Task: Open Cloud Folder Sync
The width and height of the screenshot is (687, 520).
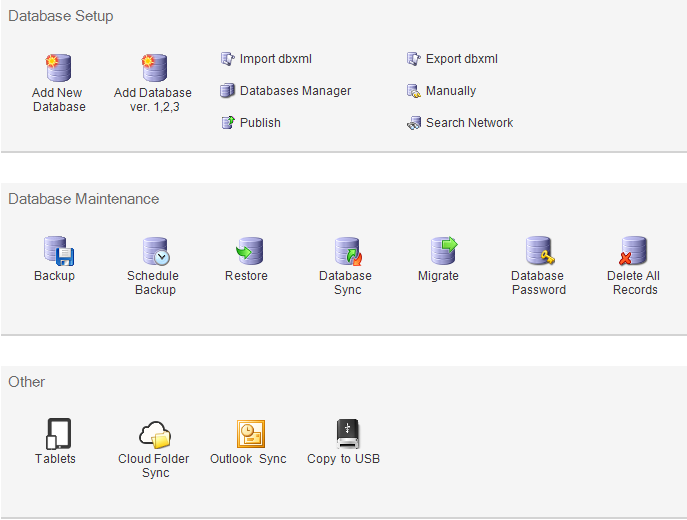Action: 156,434
